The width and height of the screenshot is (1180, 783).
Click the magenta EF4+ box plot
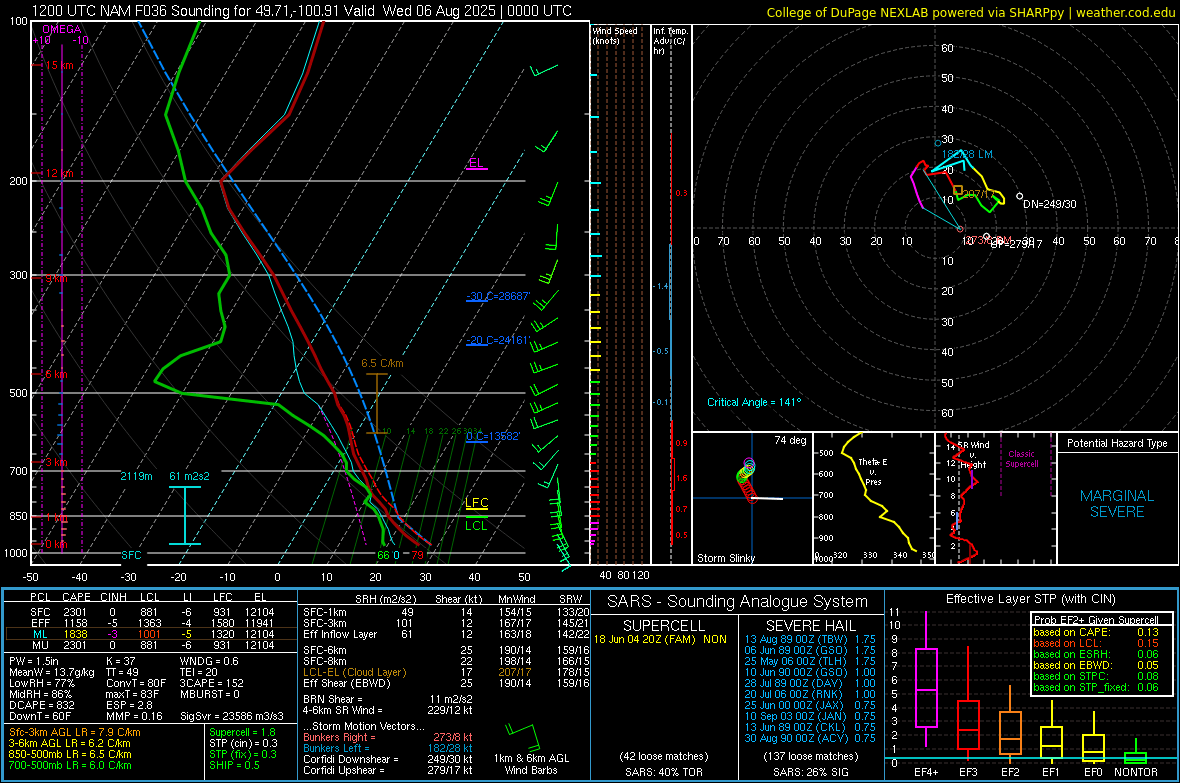[x=926, y=680]
